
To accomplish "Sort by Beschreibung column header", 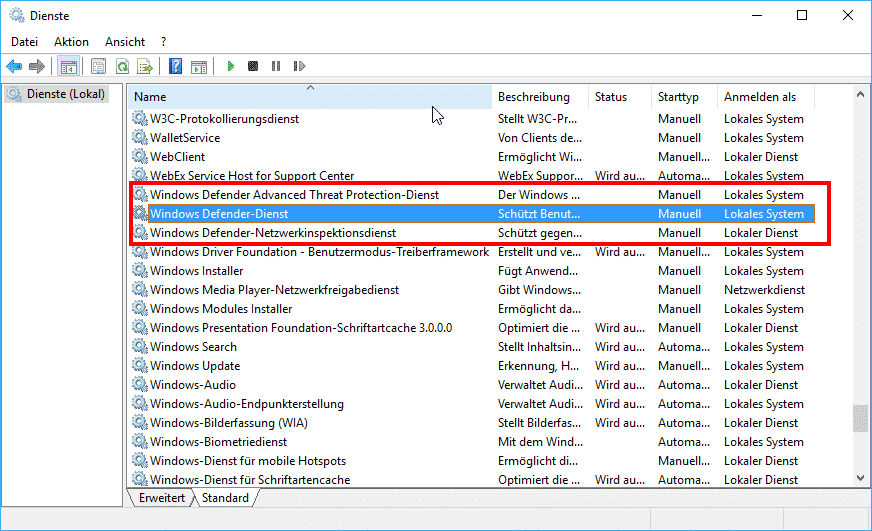I will pos(539,97).
